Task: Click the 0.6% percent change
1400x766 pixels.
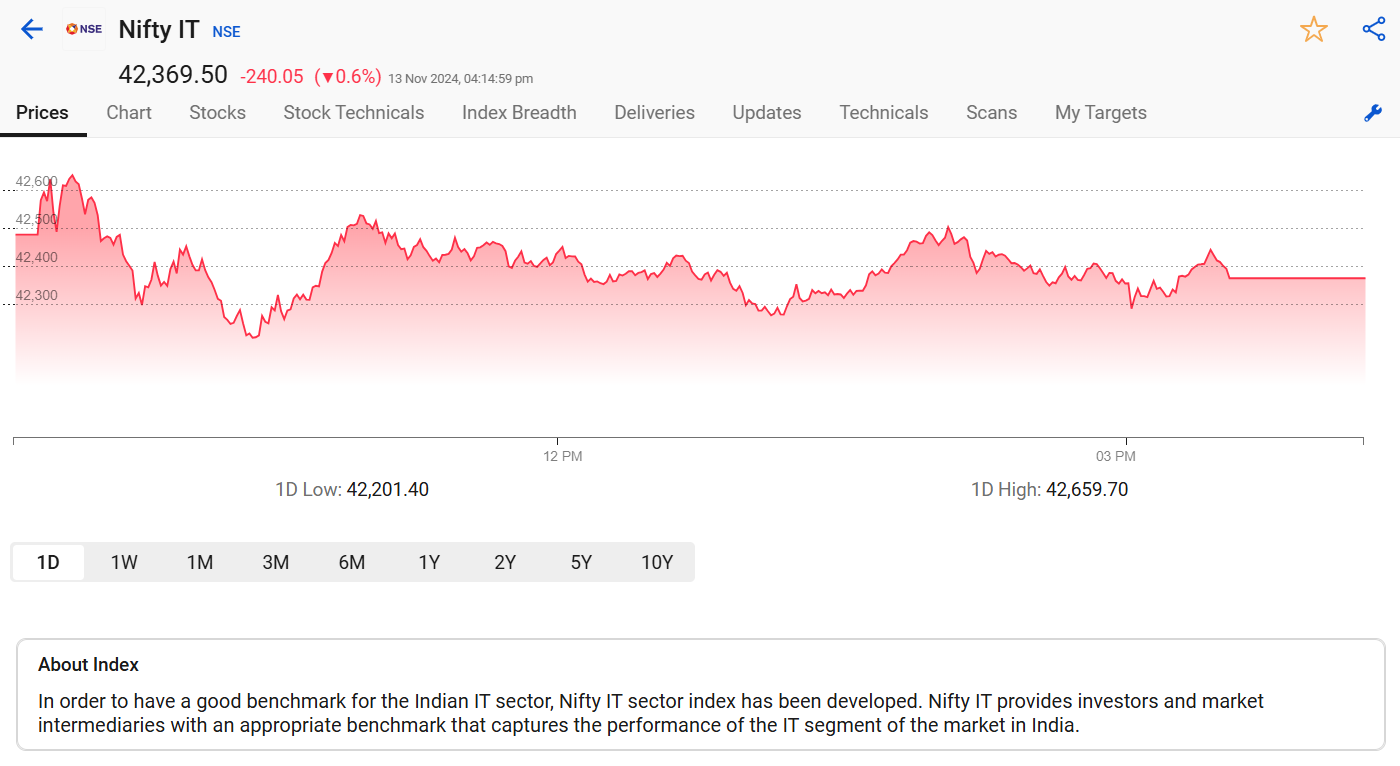Action: [348, 77]
